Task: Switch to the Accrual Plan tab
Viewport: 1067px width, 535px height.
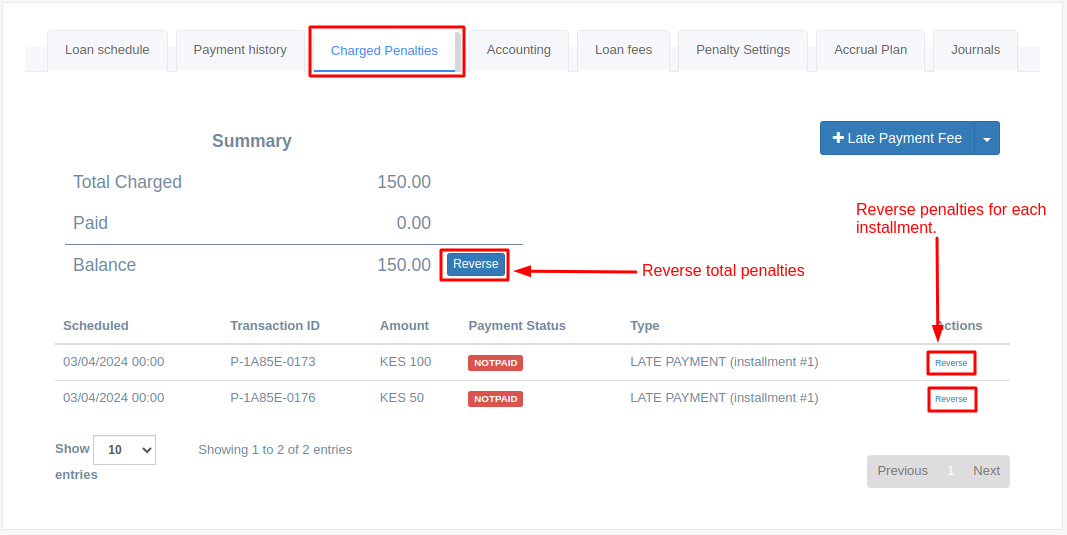Action: (x=870, y=50)
